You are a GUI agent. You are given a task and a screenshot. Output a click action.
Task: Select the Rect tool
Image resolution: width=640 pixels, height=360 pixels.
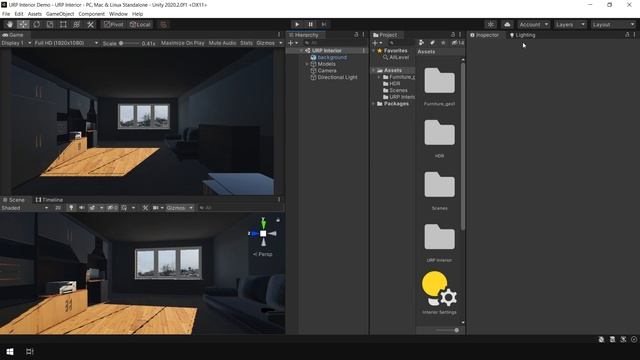coord(63,24)
